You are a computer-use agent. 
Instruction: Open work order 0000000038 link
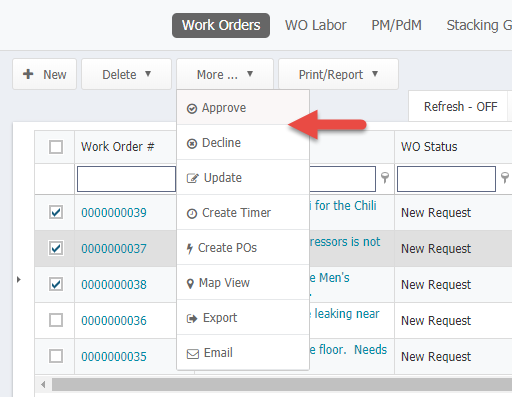pyautogui.click(x=114, y=285)
